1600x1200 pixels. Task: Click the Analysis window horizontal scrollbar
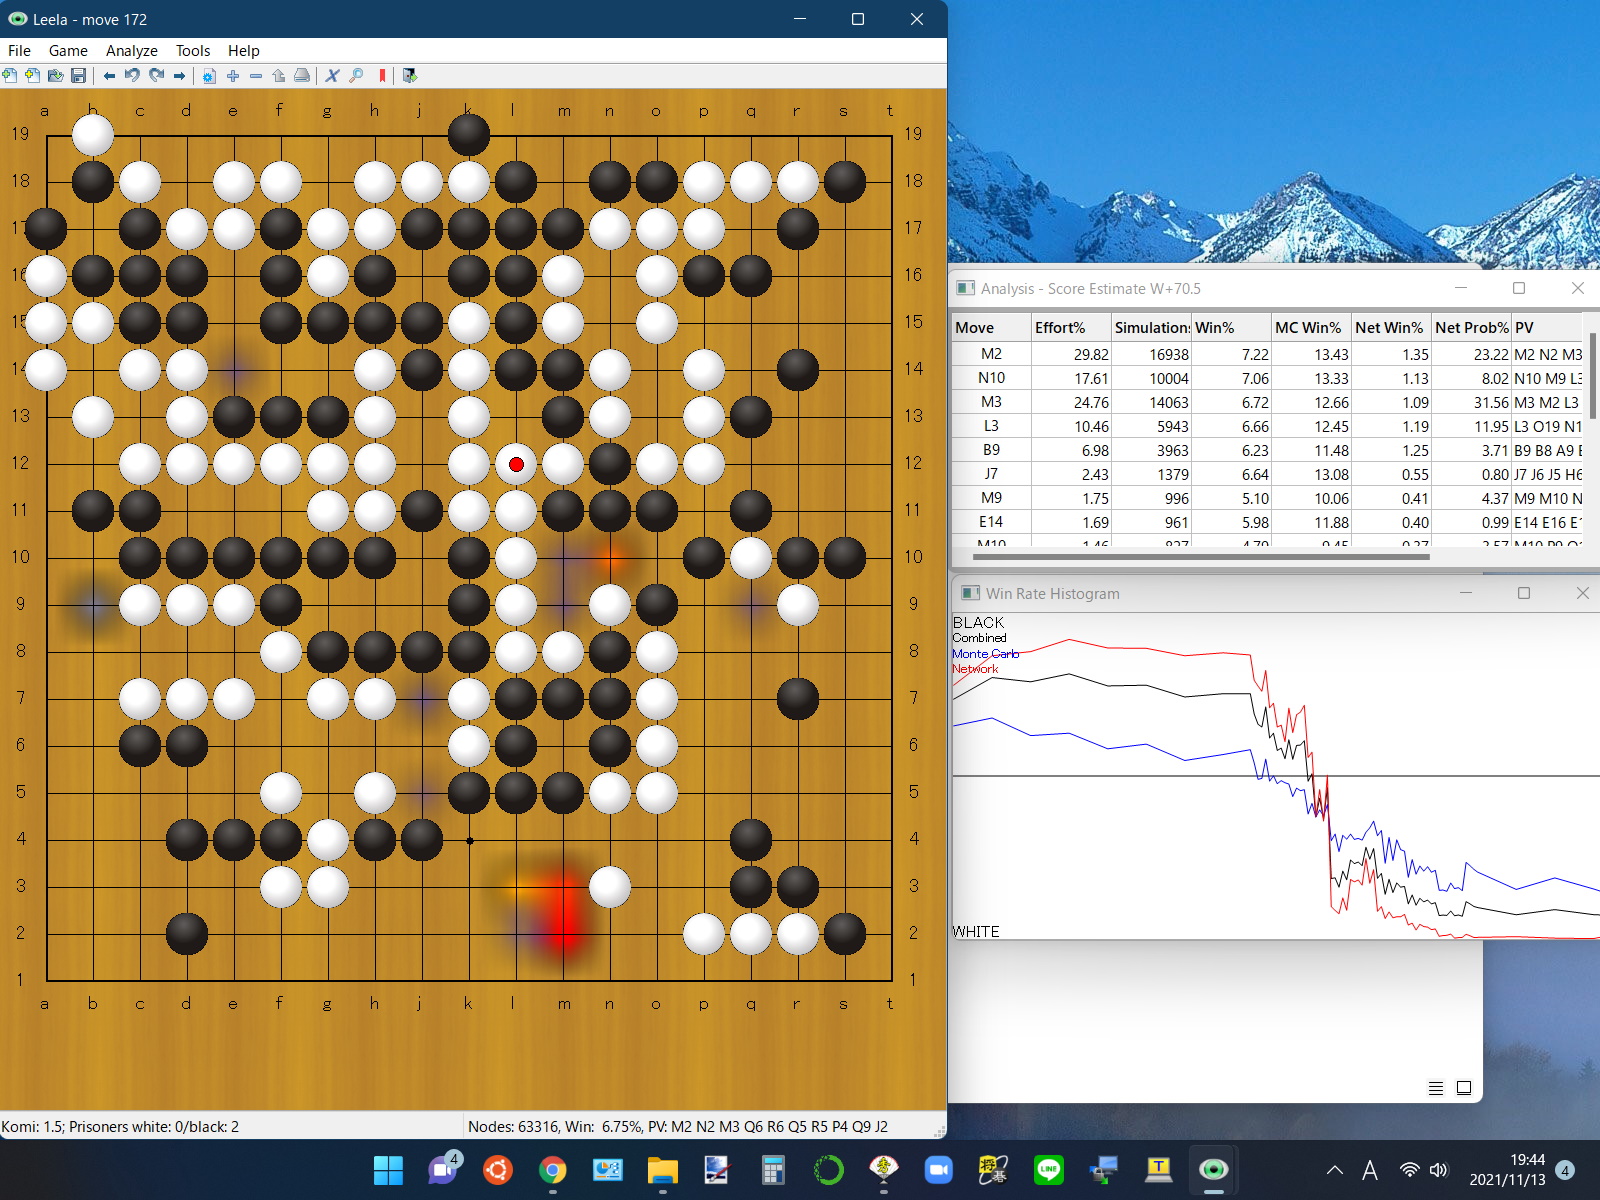1200,556
